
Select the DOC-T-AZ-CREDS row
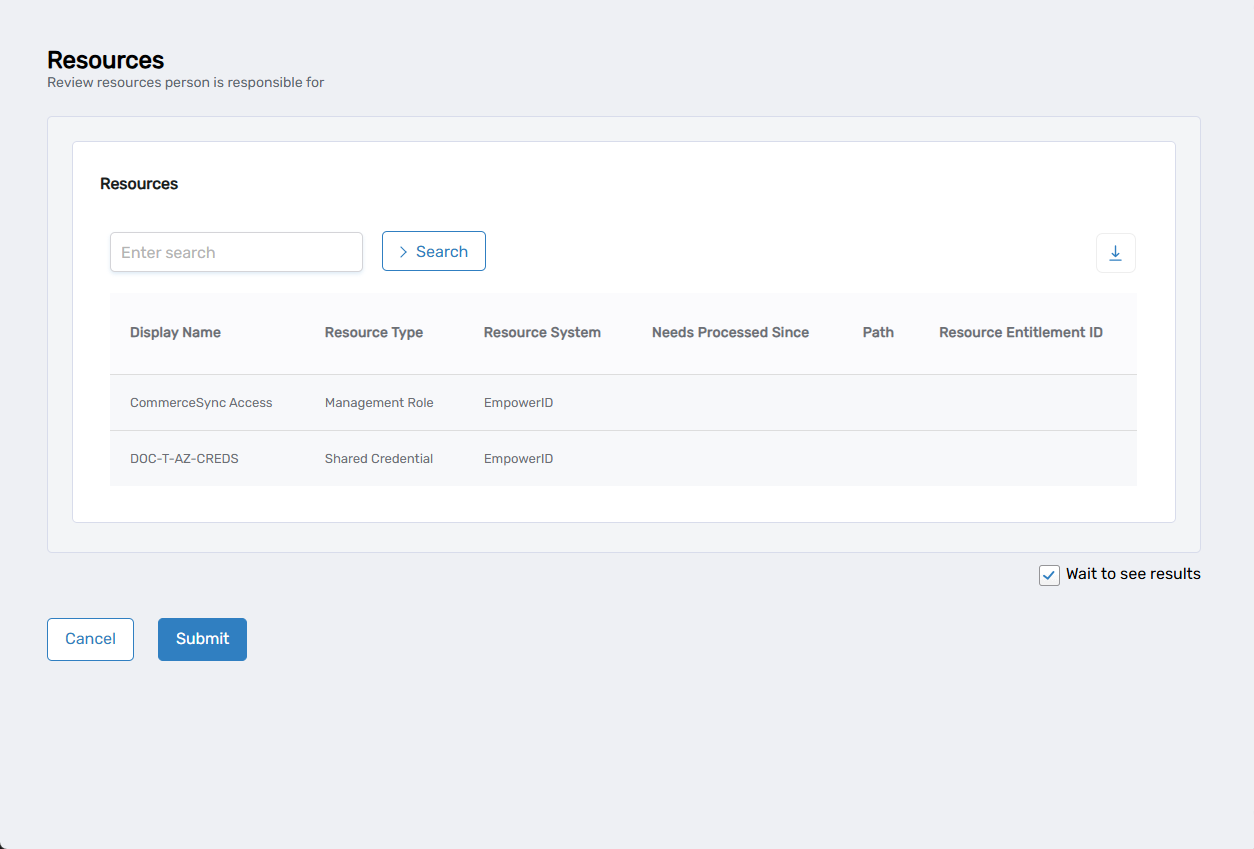click(184, 458)
